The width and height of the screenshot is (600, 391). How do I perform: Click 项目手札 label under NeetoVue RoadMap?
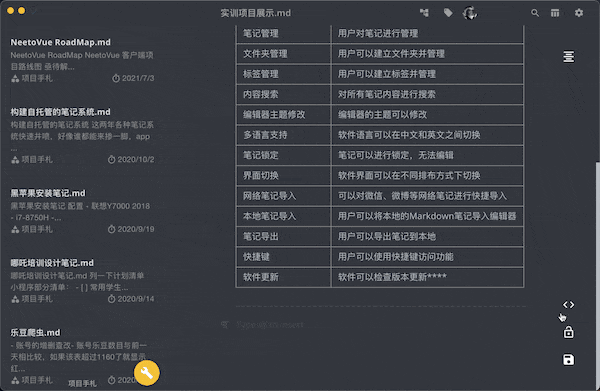point(37,78)
